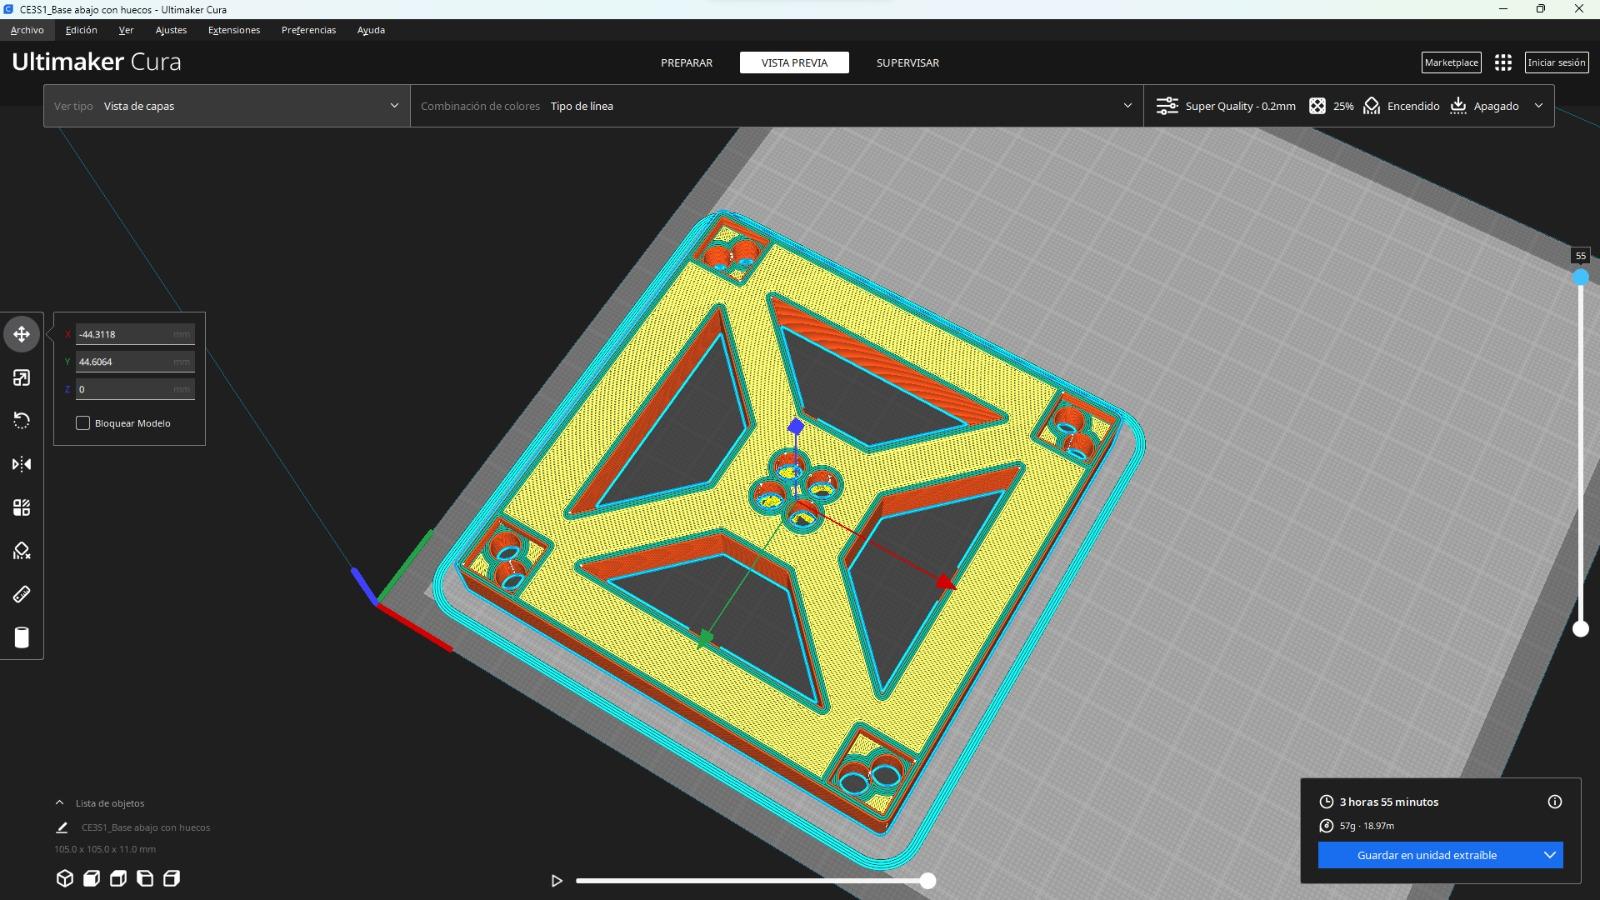Click the Y position input field
This screenshot has width=1600, height=900.
click(x=135, y=362)
